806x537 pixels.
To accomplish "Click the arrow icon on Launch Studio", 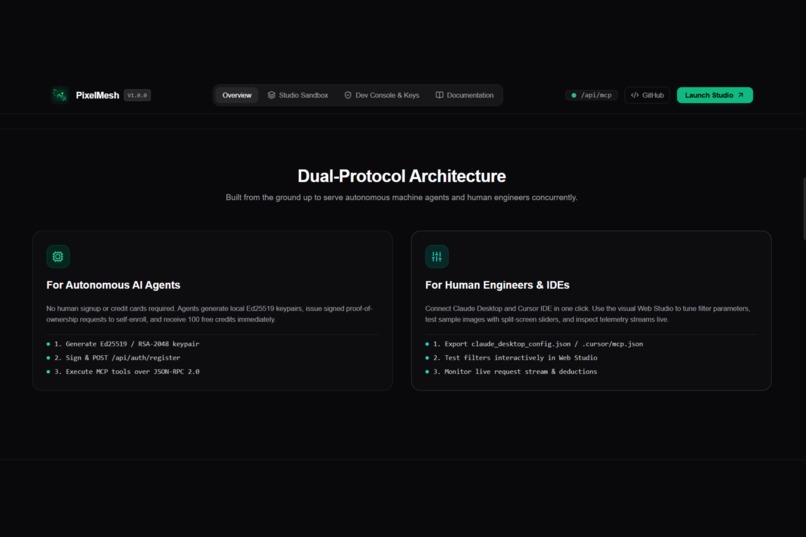I will [741, 95].
